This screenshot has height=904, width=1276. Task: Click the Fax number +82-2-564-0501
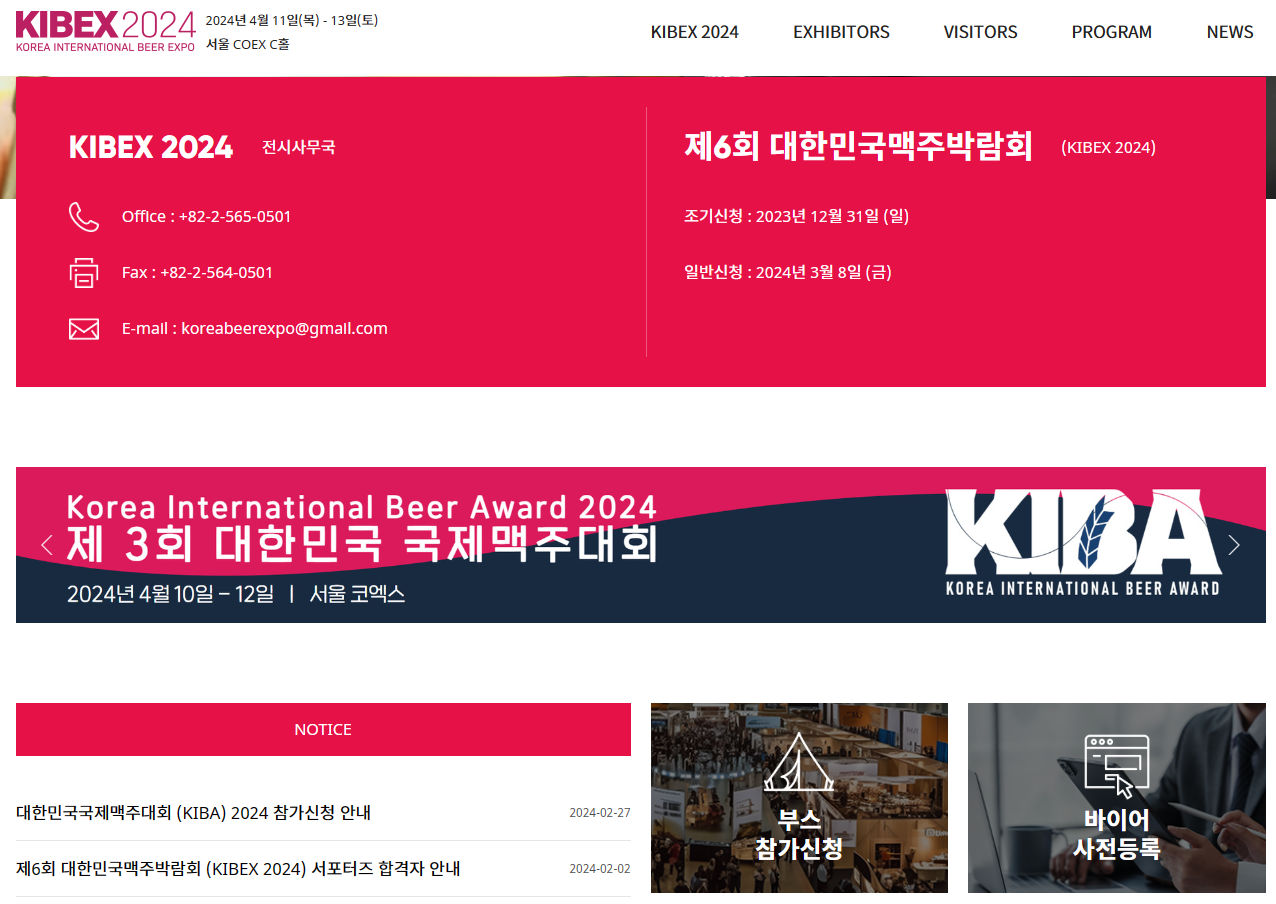tap(216, 272)
